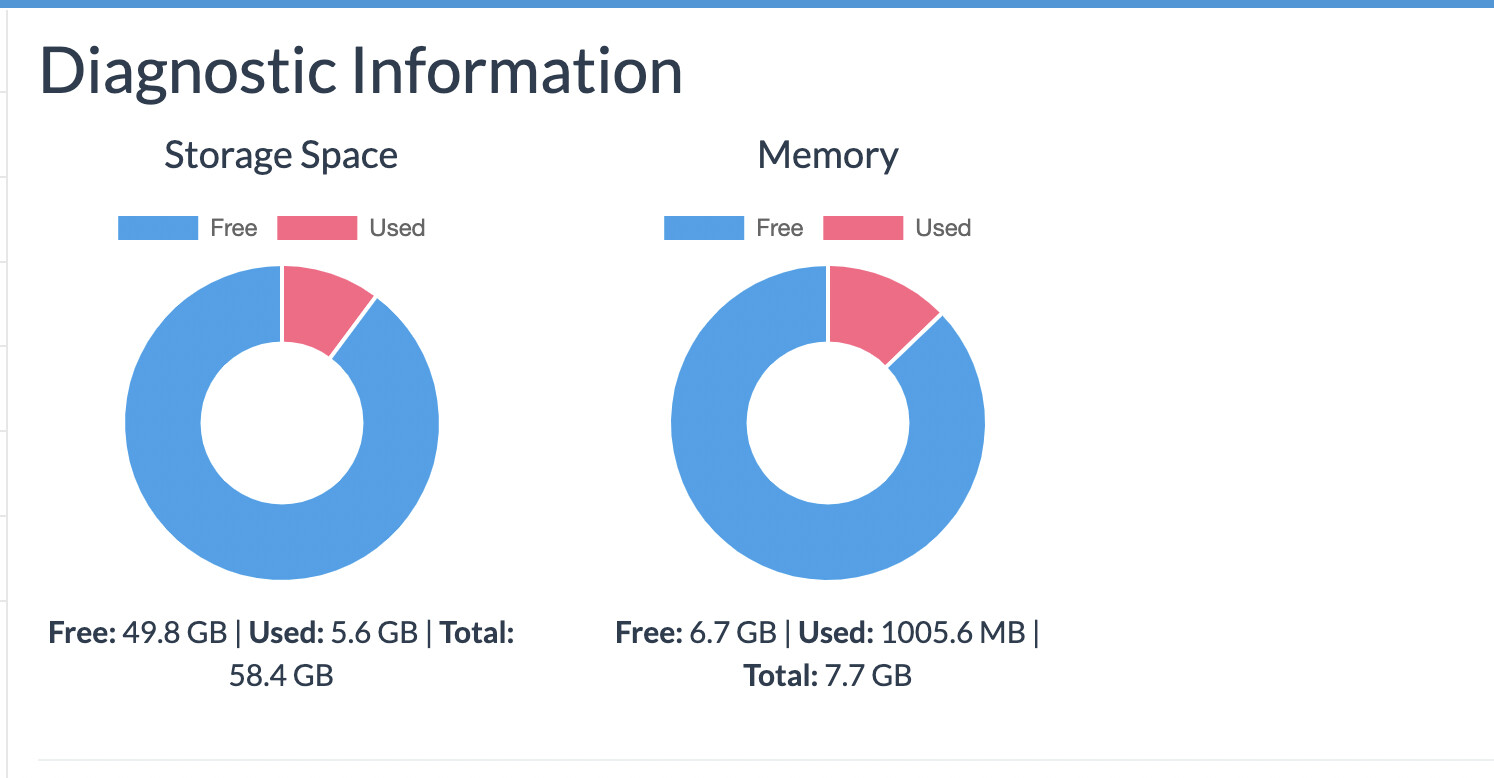Click the pink Used color swatch in Storage legend

coord(316,227)
